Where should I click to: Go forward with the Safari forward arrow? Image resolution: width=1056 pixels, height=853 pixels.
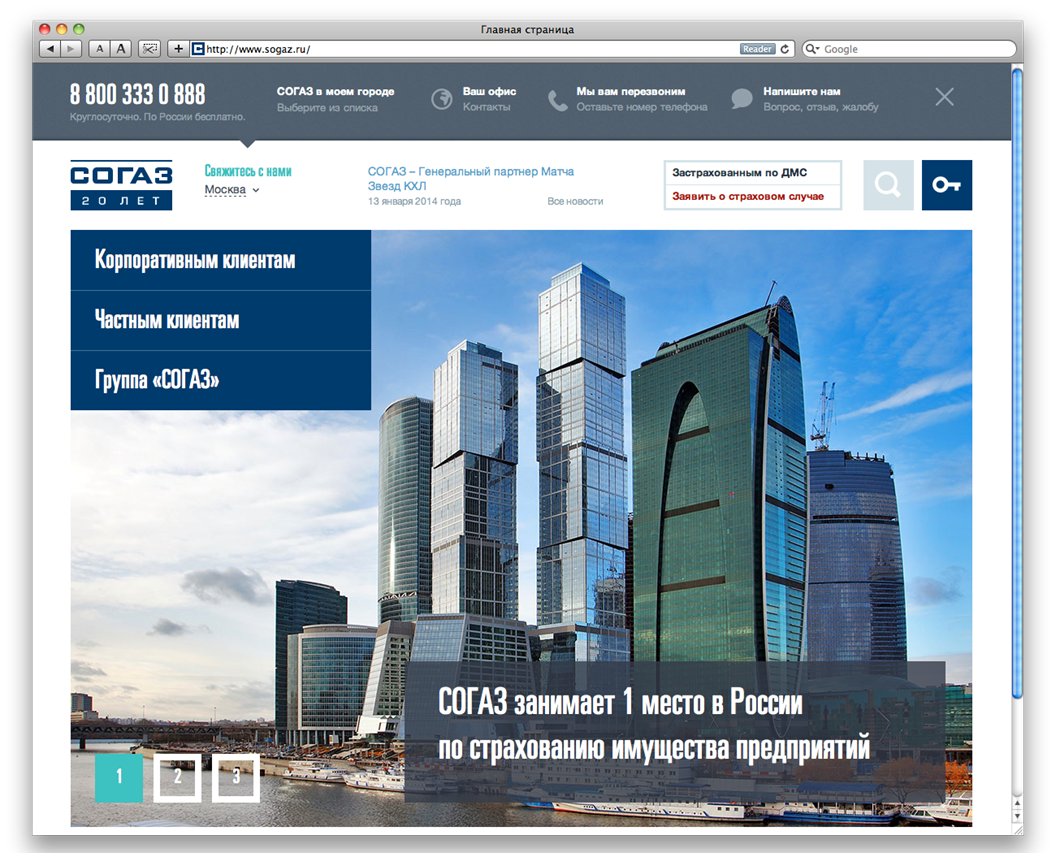[71, 48]
